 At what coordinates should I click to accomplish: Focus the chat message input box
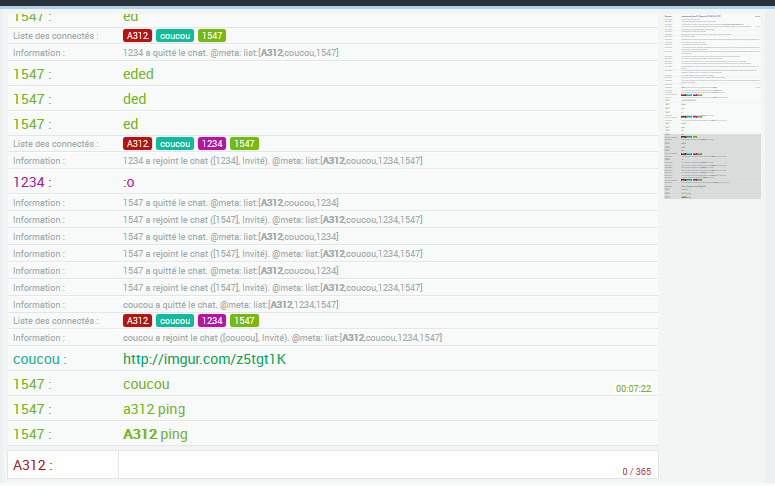388,465
